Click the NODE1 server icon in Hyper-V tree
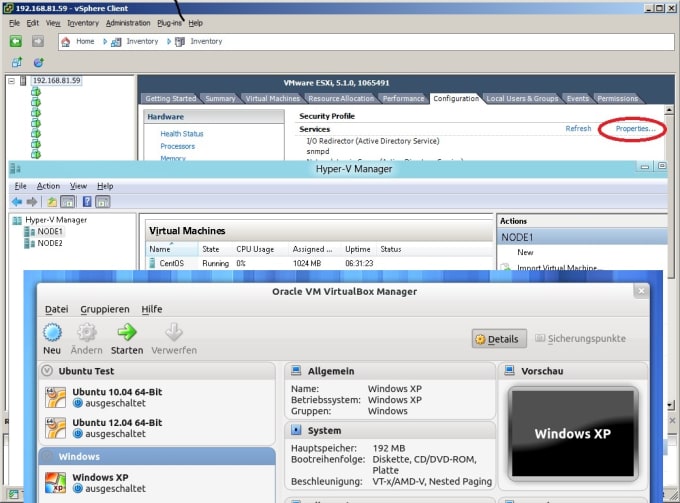680x503 pixels. (x=29, y=232)
